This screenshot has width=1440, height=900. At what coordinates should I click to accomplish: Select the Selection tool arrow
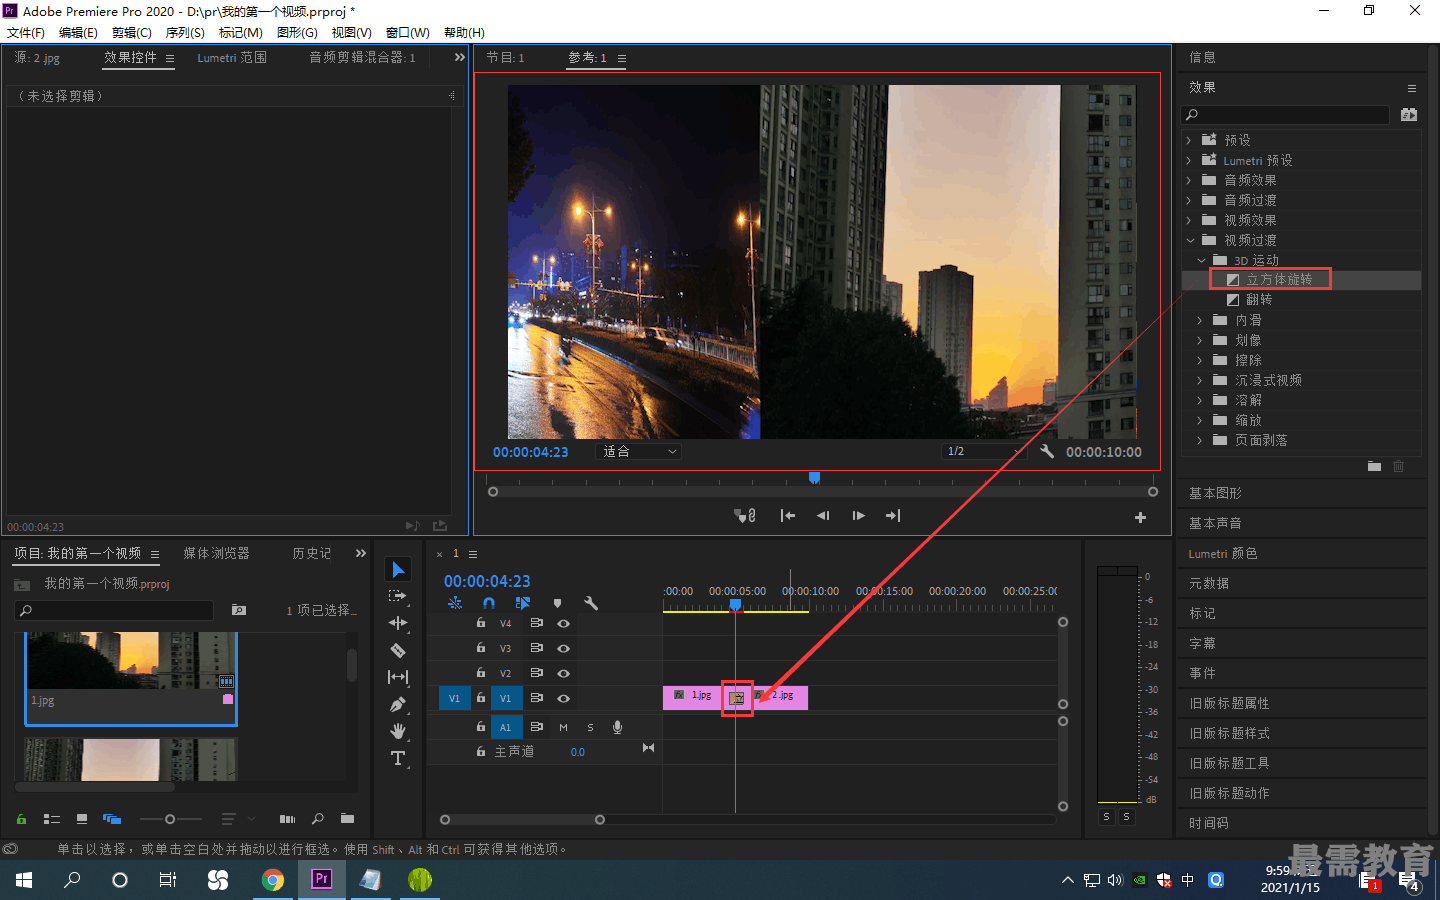(398, 569)
